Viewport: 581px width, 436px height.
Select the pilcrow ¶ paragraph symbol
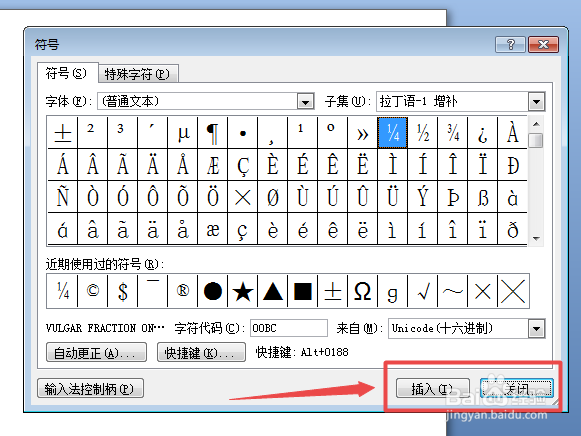pos(213,133)
